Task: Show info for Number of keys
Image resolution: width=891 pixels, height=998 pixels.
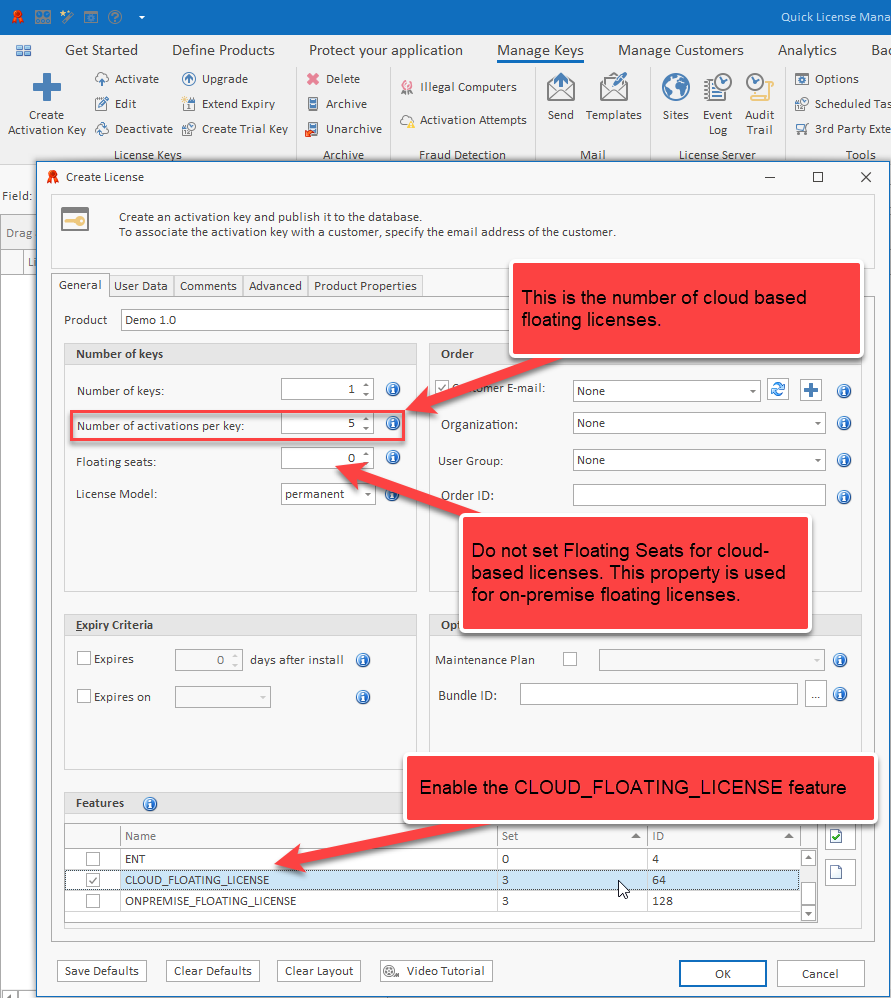Action: 393,389
